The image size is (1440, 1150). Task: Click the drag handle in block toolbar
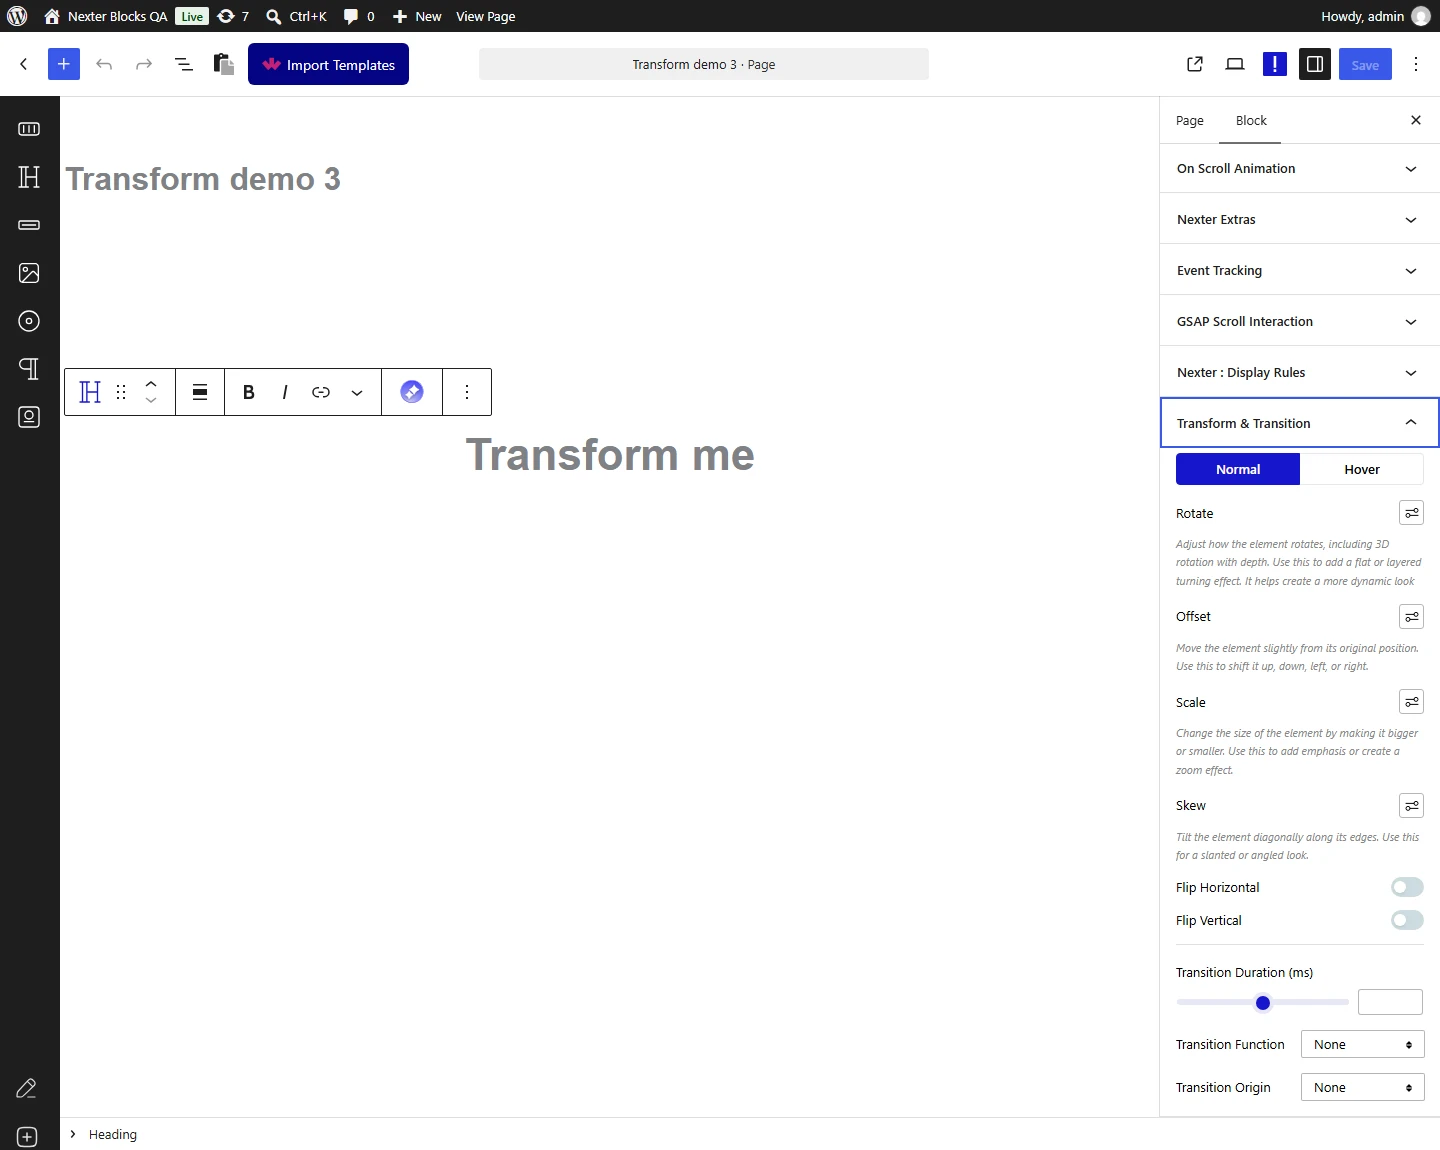(x=121, y=392)
